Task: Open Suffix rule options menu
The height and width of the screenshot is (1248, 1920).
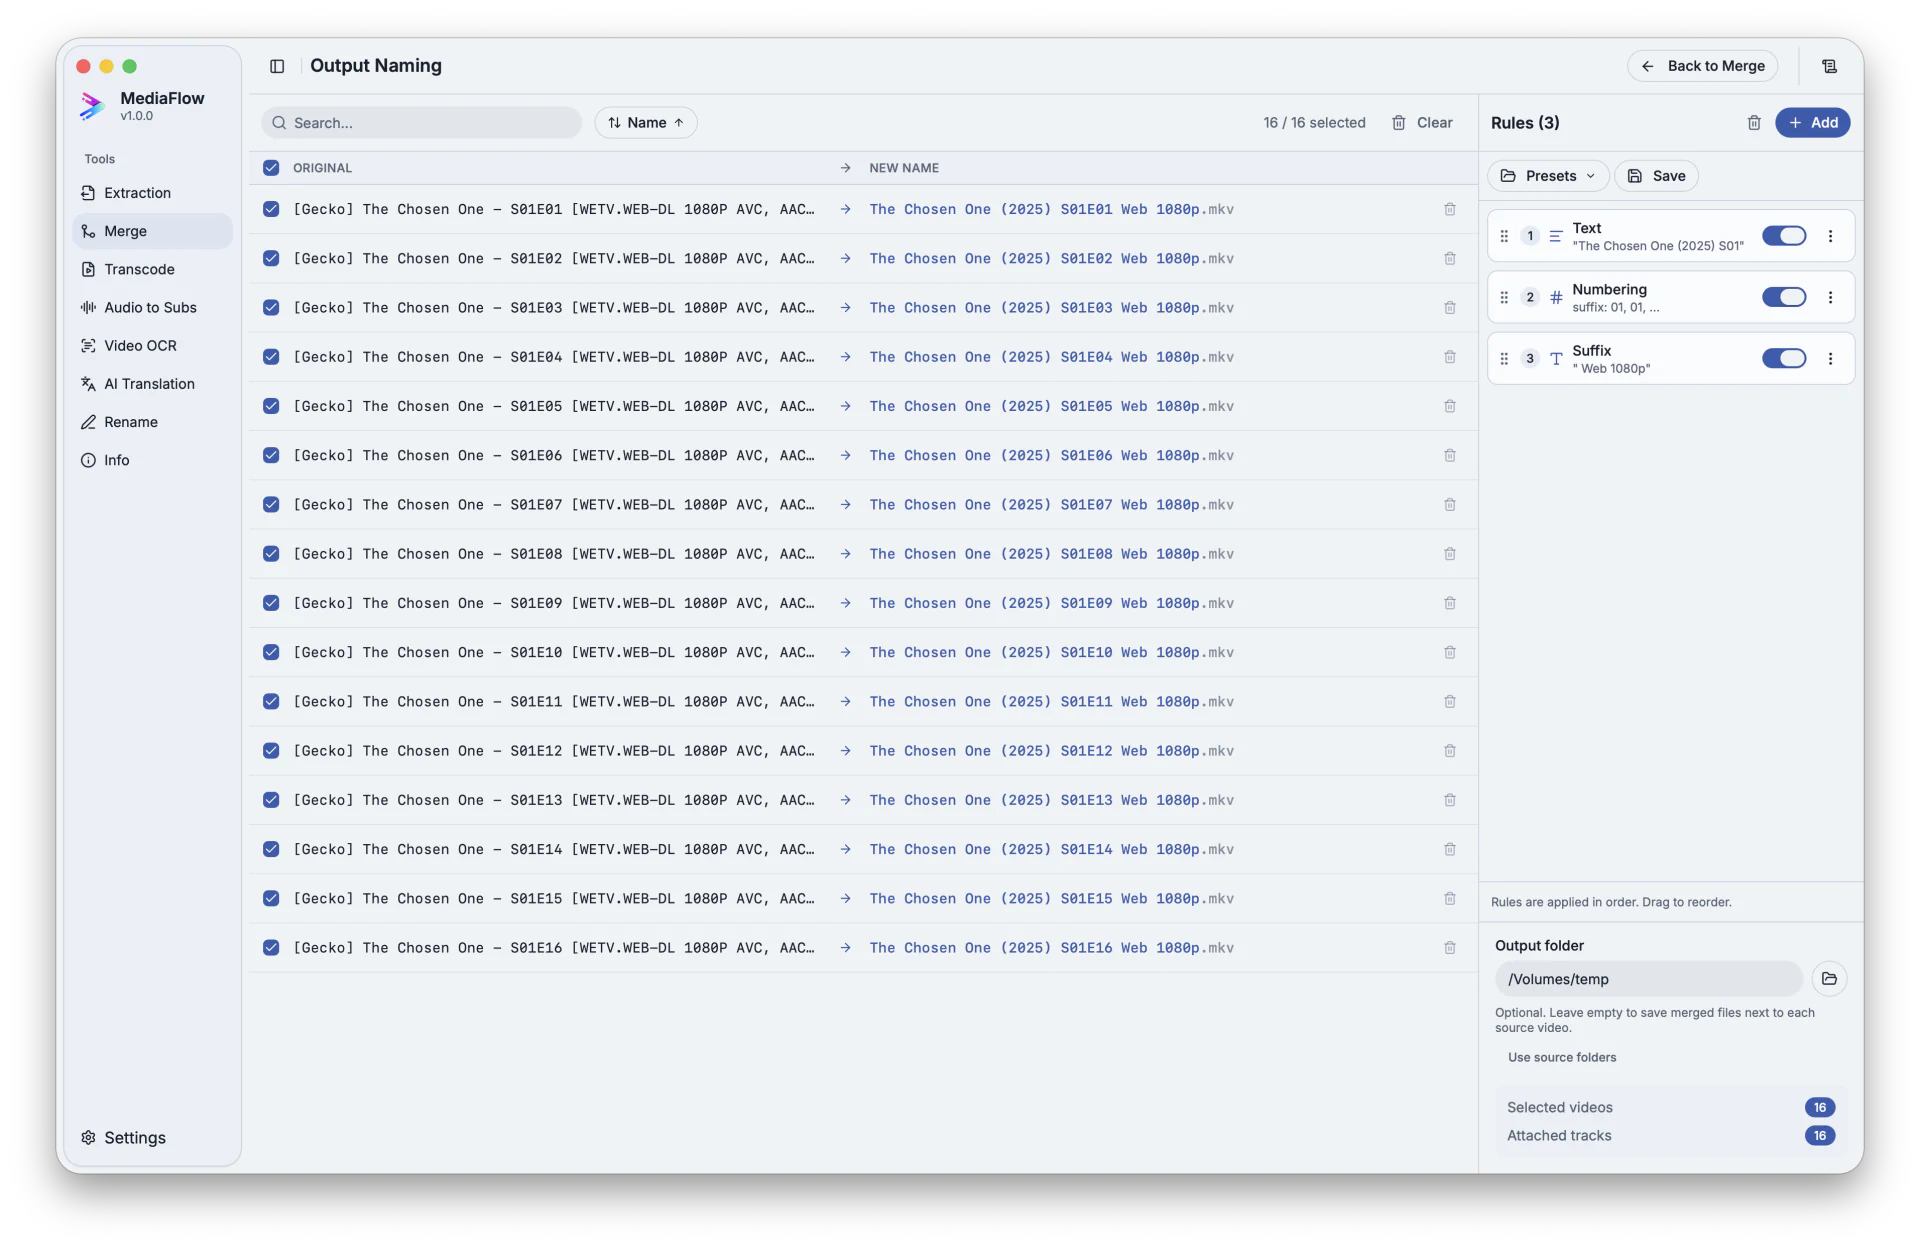Action: click(1830, 358)
